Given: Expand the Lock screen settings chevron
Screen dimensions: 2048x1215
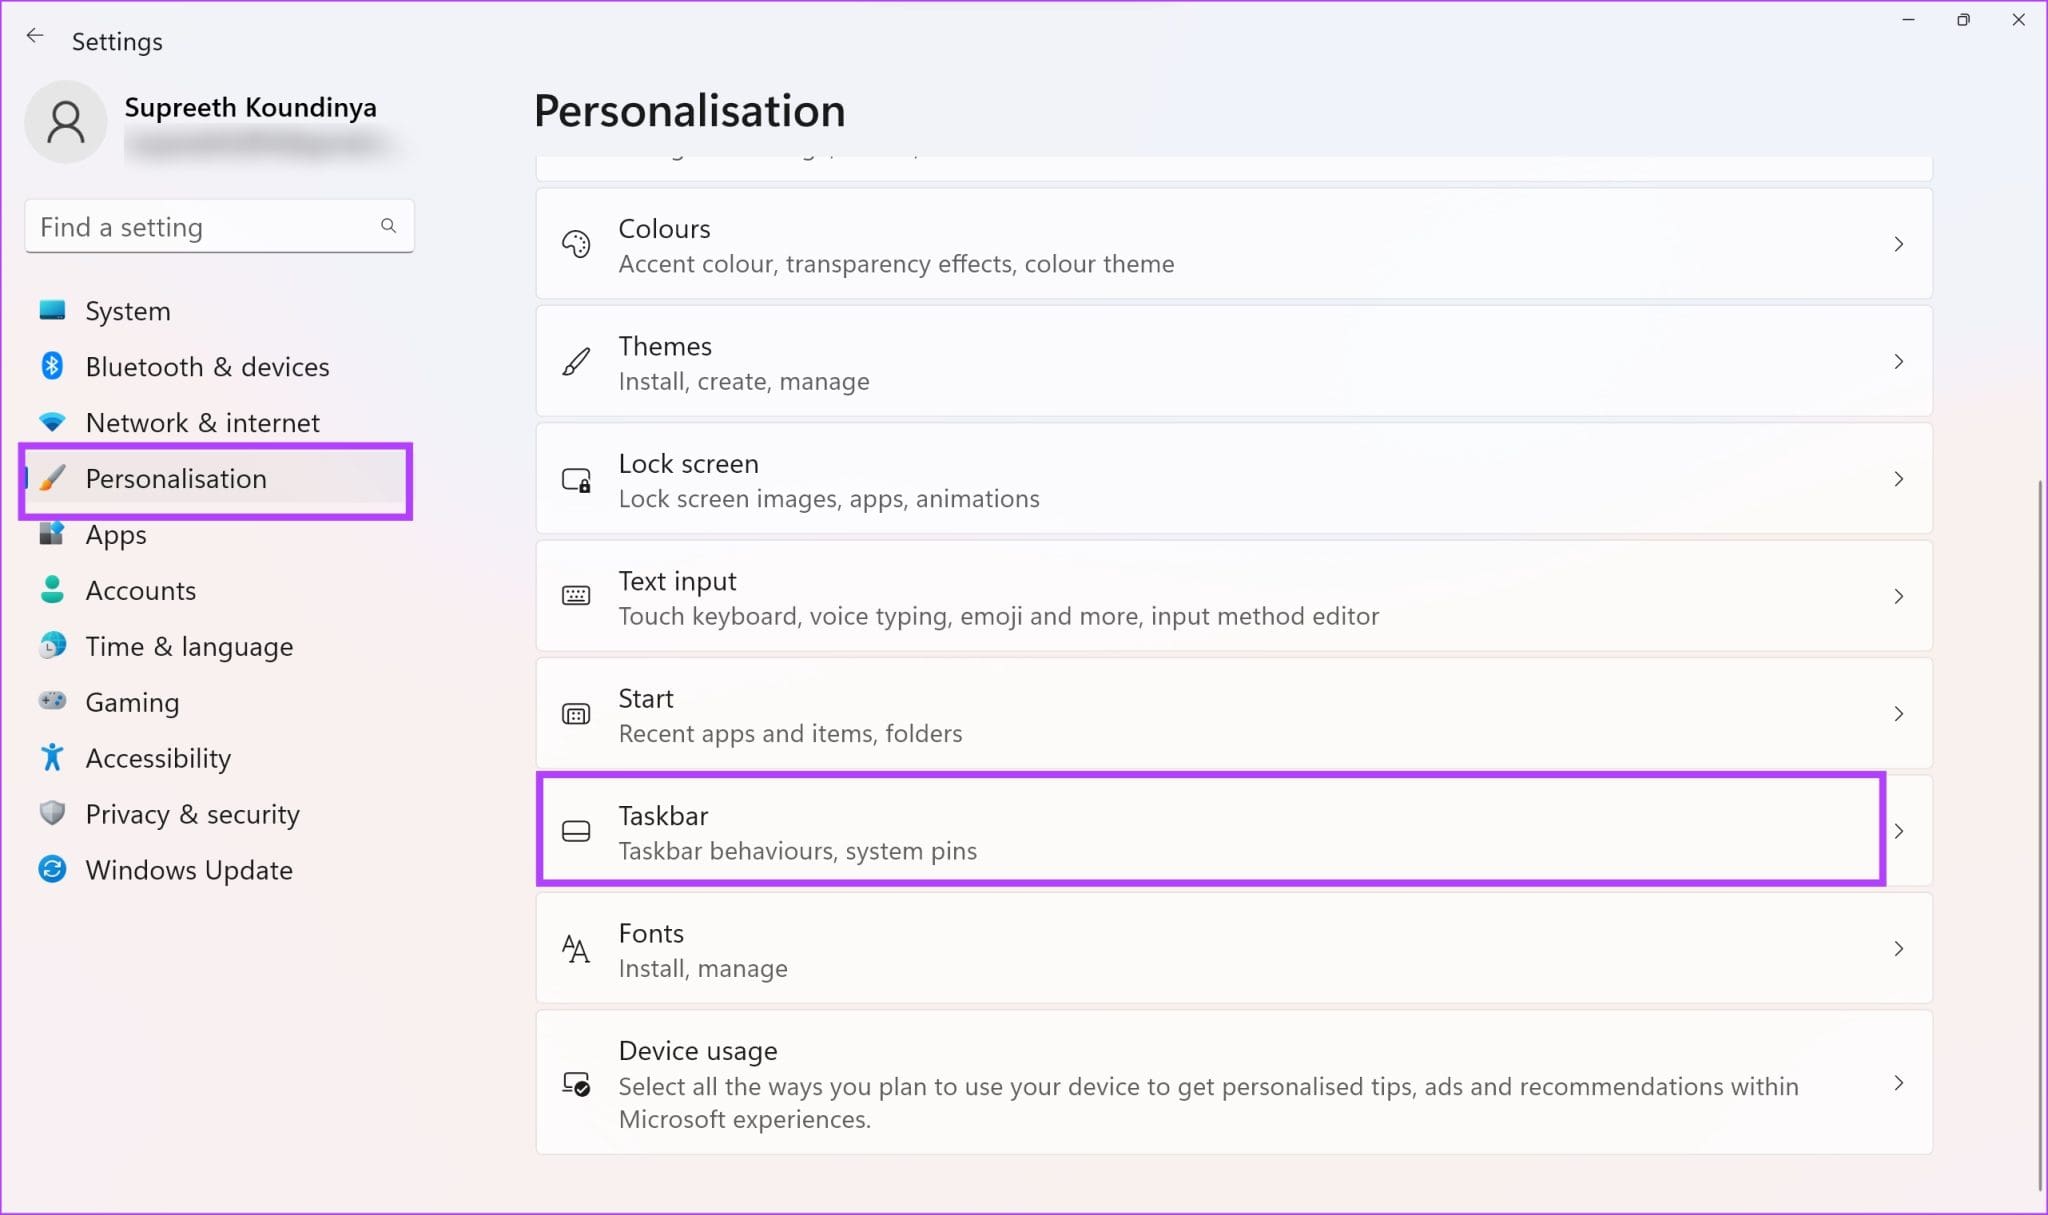Looking at the screenshot, I should [1899, 479].
